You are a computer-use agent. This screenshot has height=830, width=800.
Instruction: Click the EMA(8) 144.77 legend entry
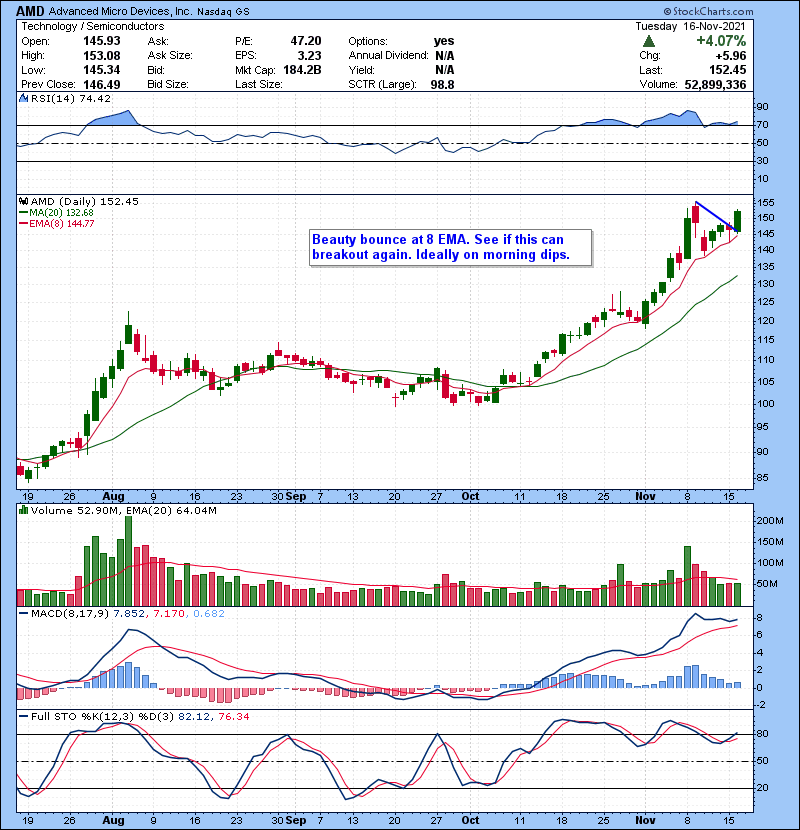point(56,223)
